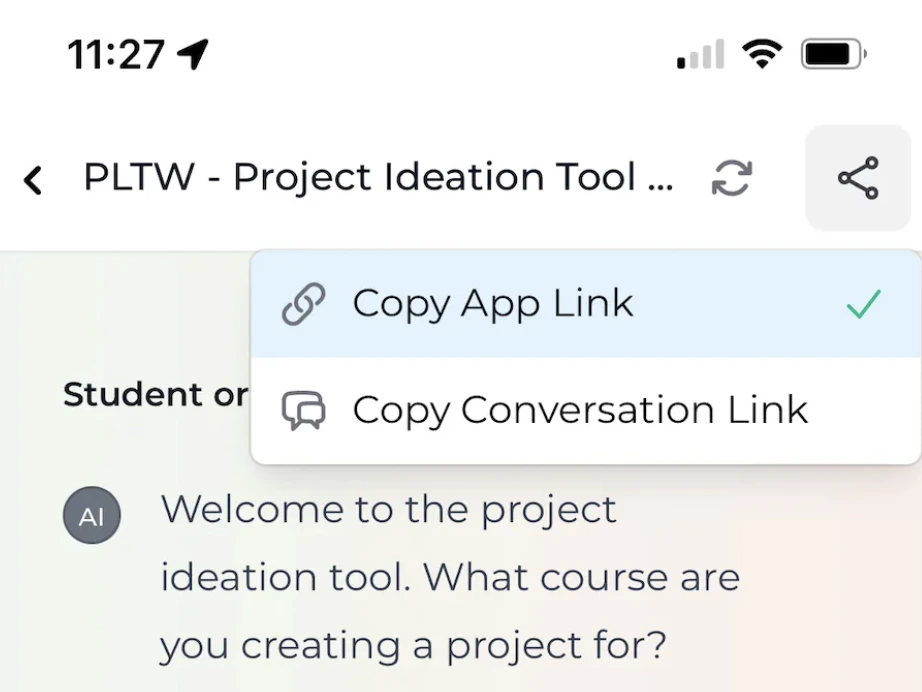Click the refresh conversation icon
Image resolution: width=922 pixels, height=692 pixels.
point(731,178)
